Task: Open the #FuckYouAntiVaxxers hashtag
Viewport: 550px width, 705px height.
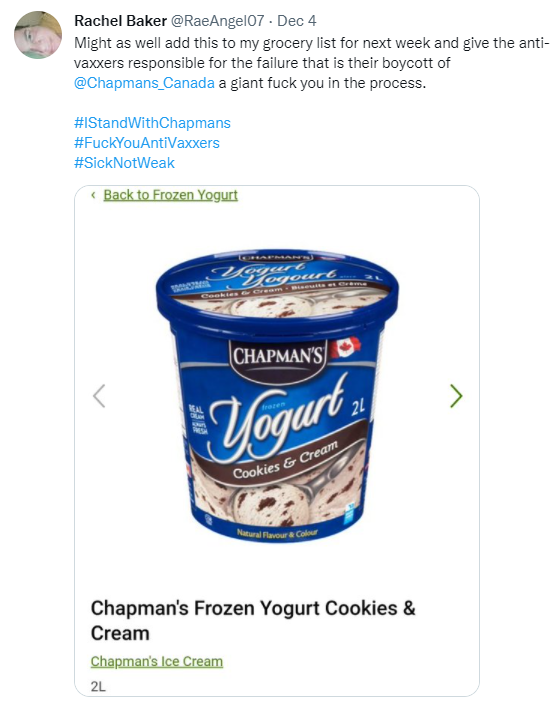Action: (147, 143)
